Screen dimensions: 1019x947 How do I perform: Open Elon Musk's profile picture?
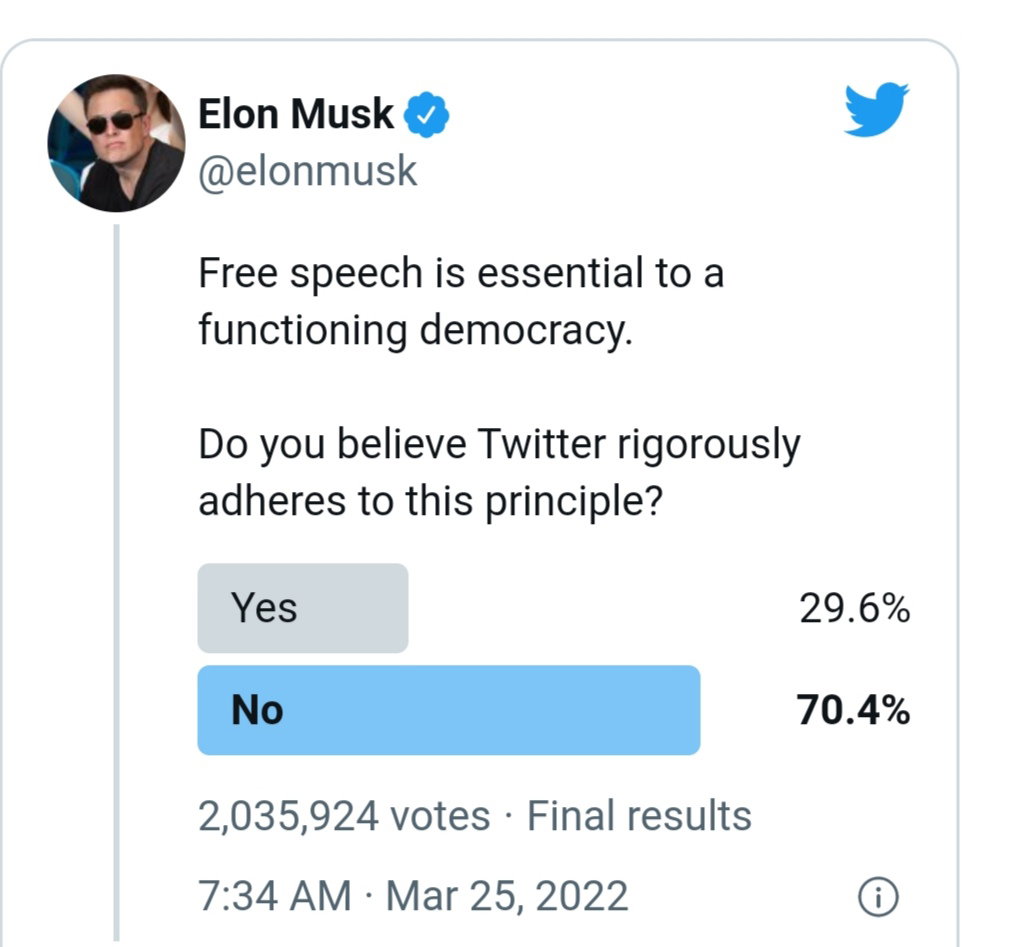(116, 143)
